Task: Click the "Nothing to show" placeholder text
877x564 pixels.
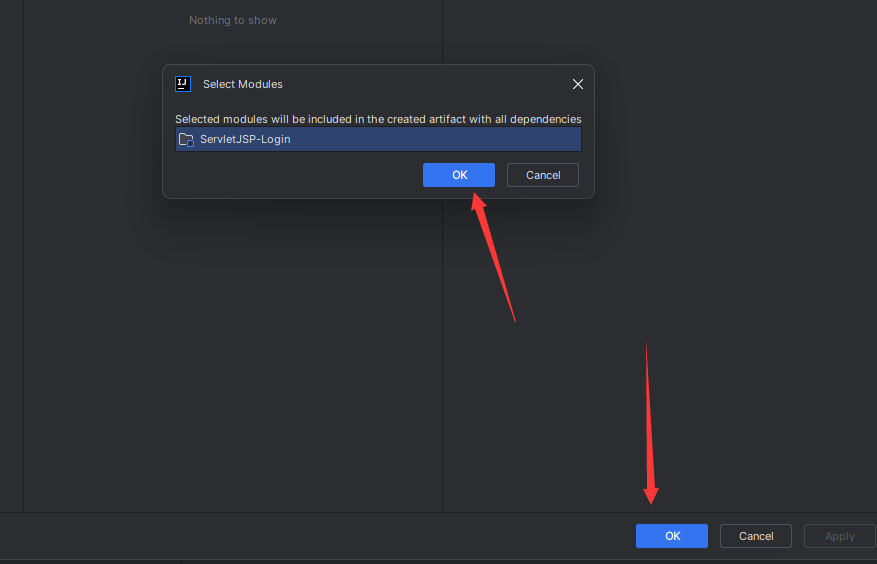Action: [x=233, y=20]
